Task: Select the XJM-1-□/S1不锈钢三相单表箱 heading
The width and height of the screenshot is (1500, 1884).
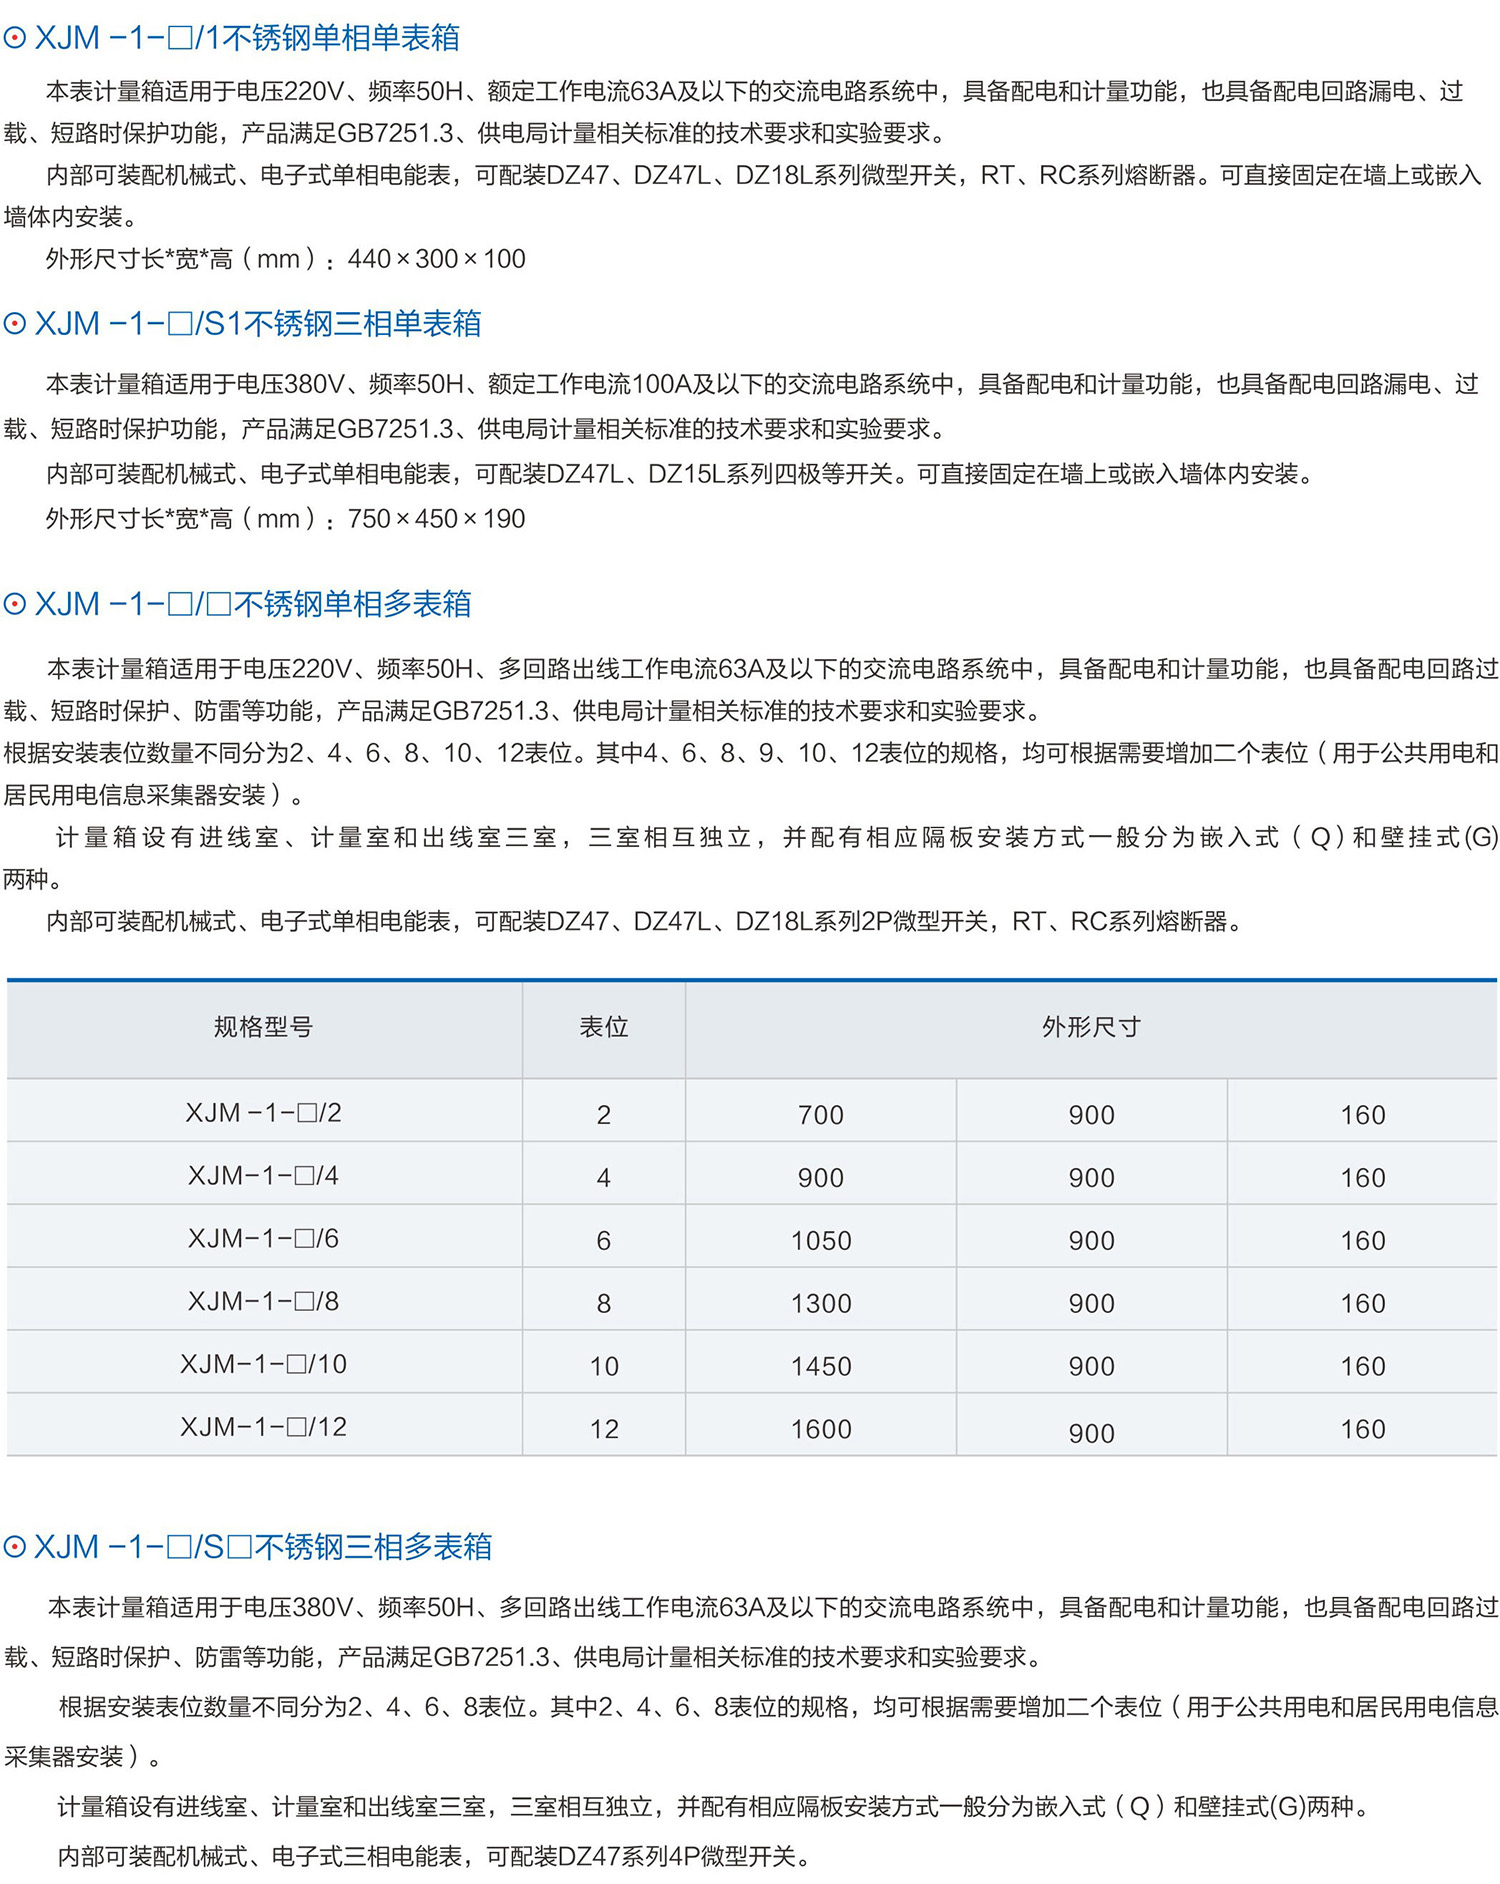Action: (258, 324)
